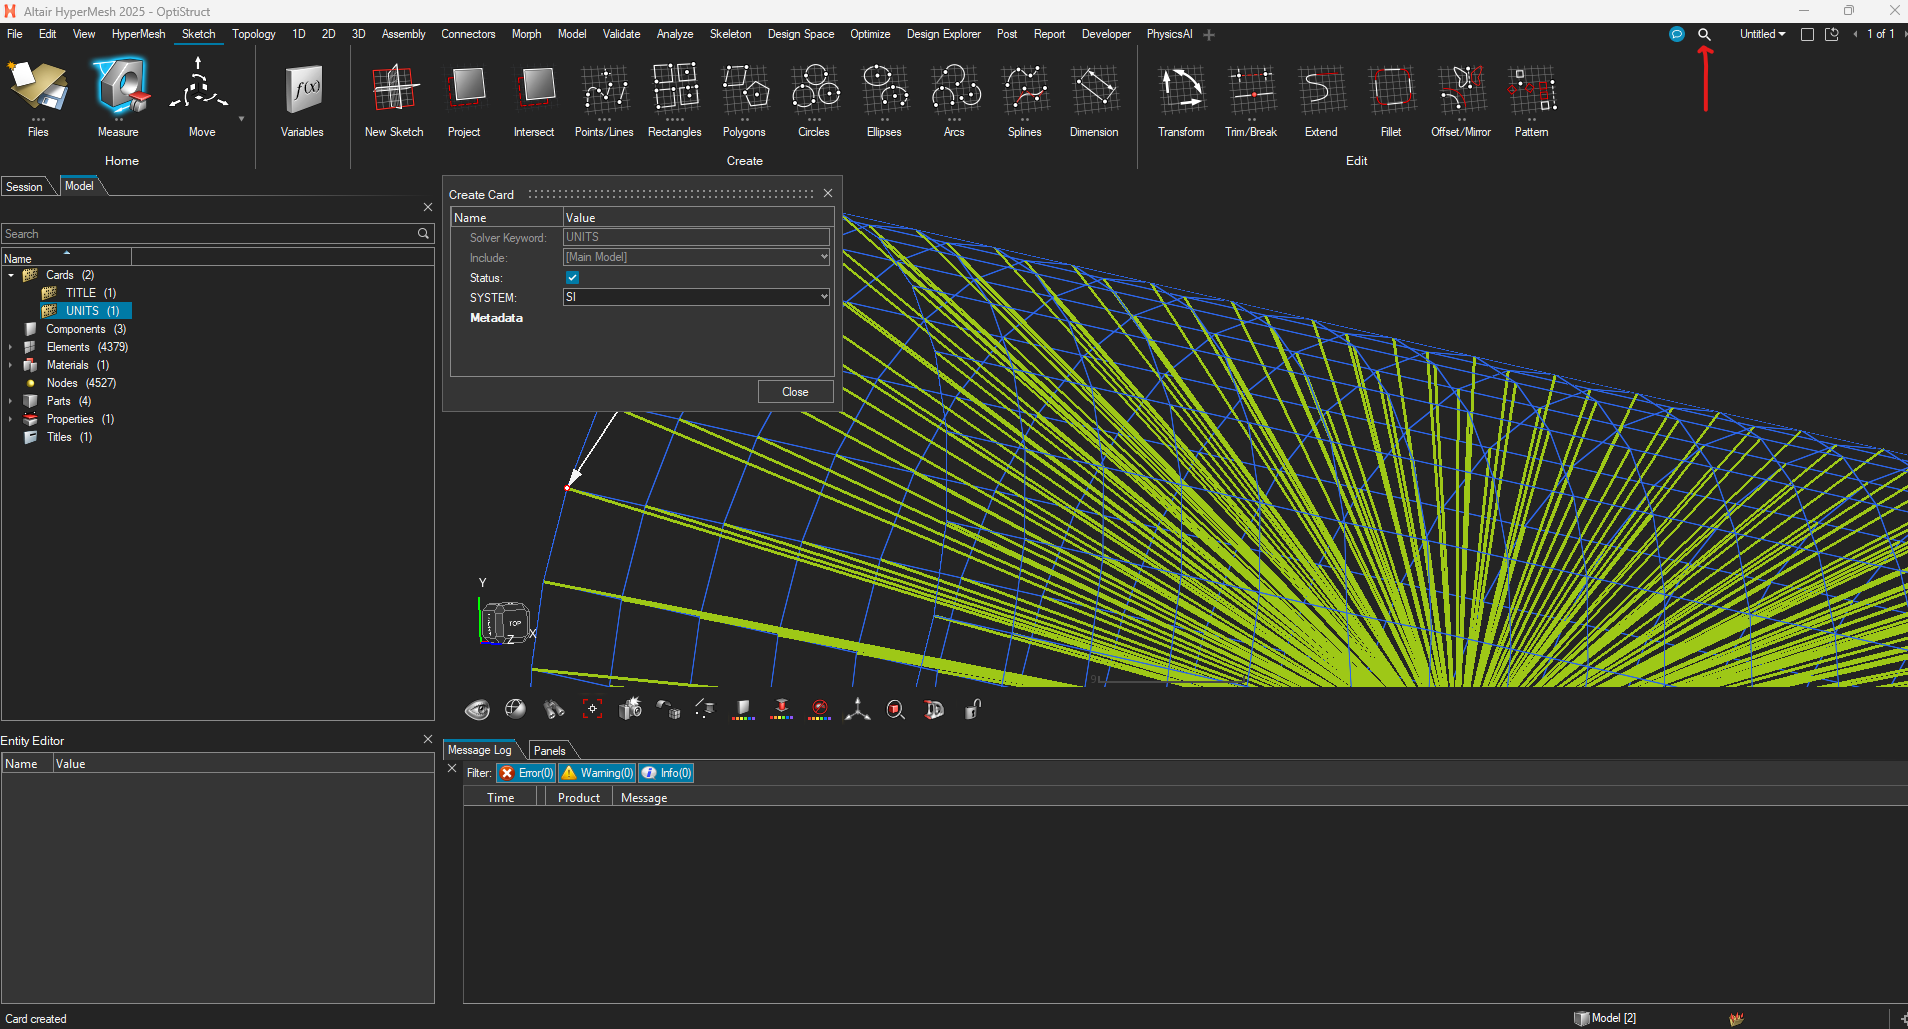The height and width of the screenshot is (1029, 1908).
Task: Click the binoculars find icon
Action: (554, 710)
